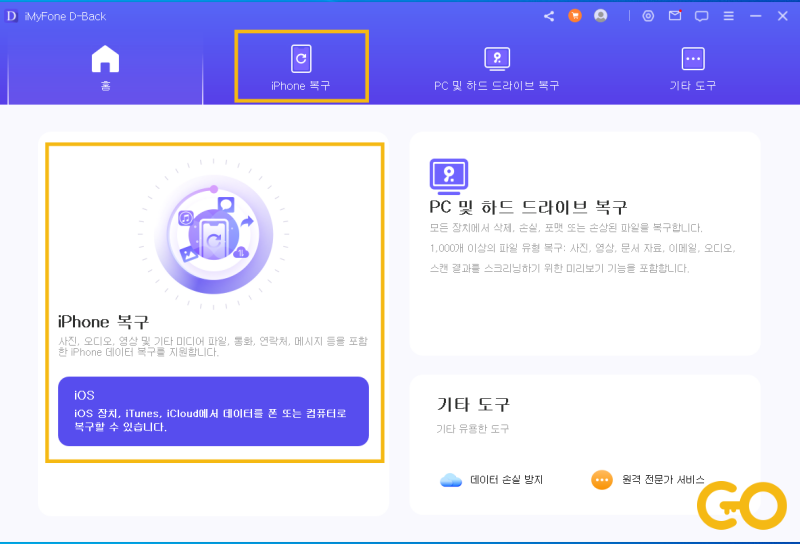Screen dimensions: 800x544
Task: Open the 기타 도구 tab
Action: 693,69
